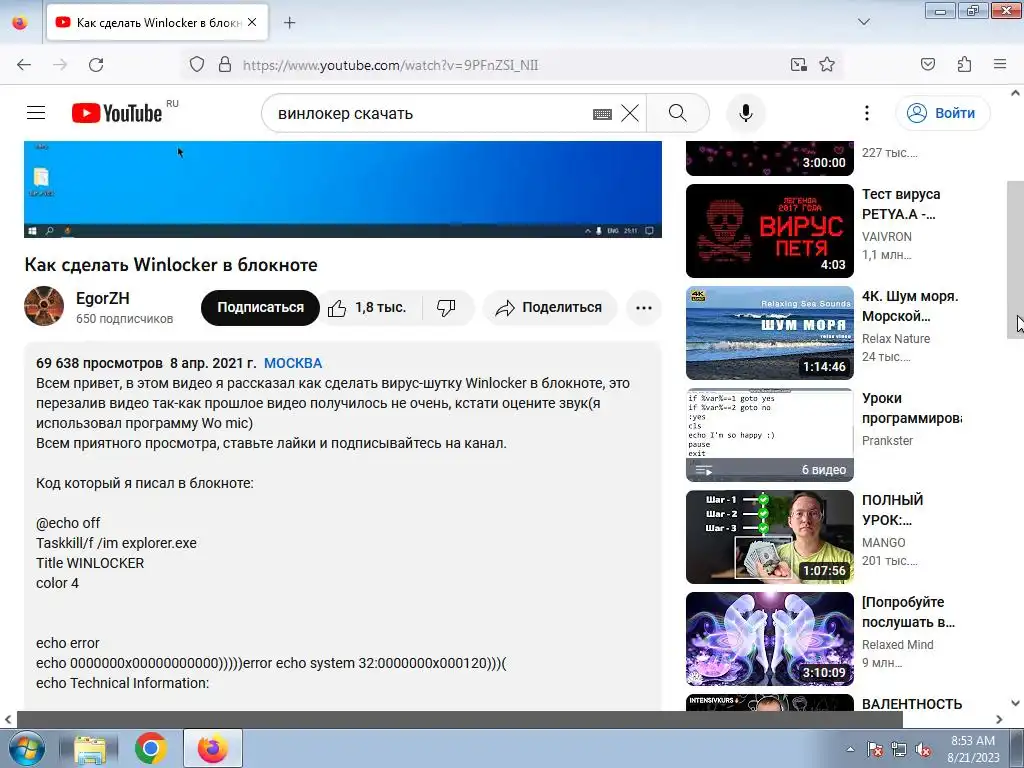Open Попробуйте послушать video thumbnail
1024x768 pixels.
[x=769, y=639]
